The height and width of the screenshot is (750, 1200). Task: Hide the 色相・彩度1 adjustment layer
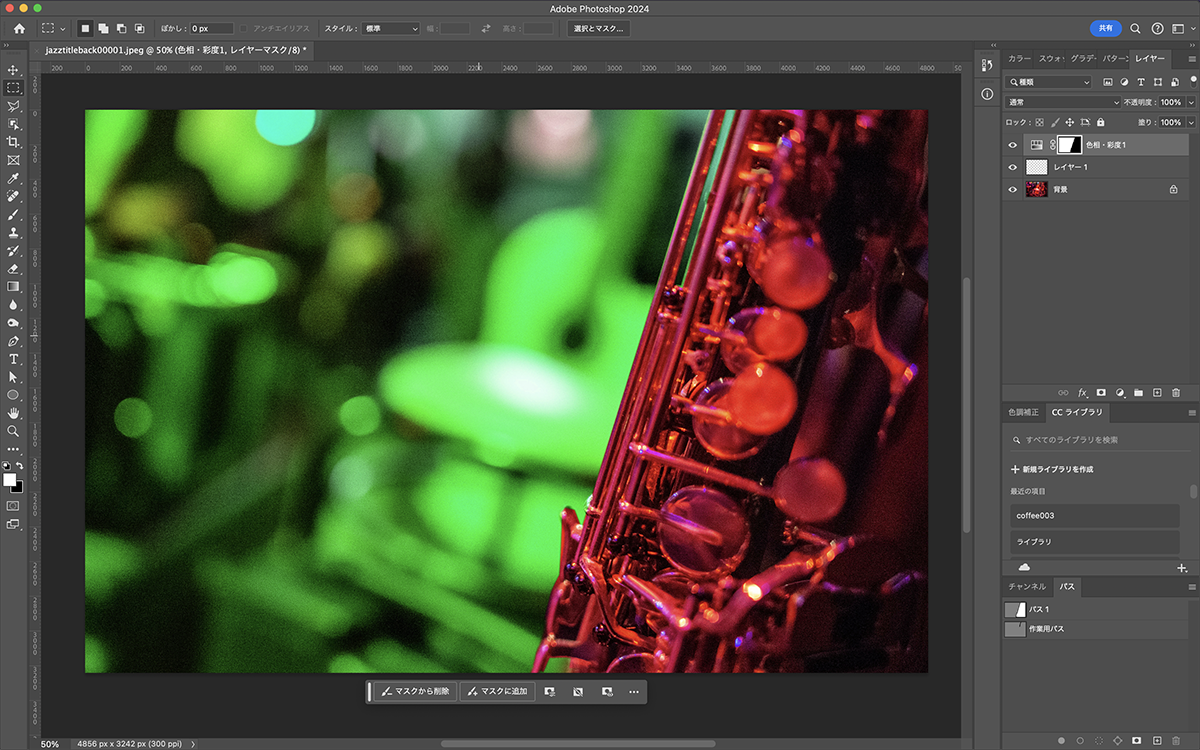[x=1012, y=145]
